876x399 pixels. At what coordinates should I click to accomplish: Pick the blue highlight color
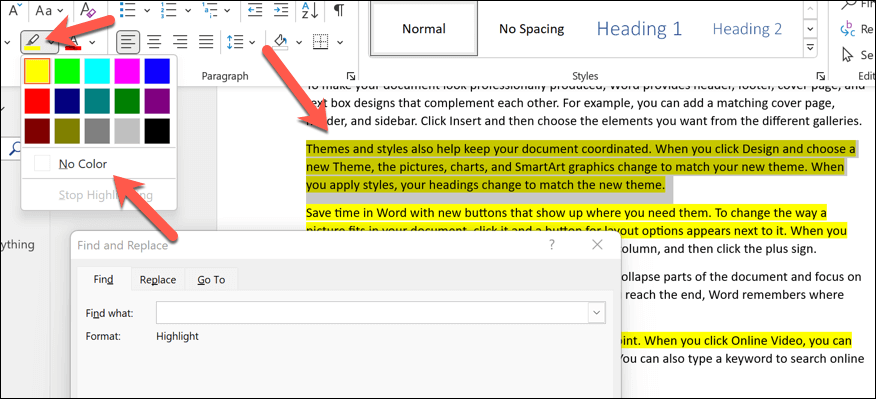pyautogui.click(x=157, y=71)
